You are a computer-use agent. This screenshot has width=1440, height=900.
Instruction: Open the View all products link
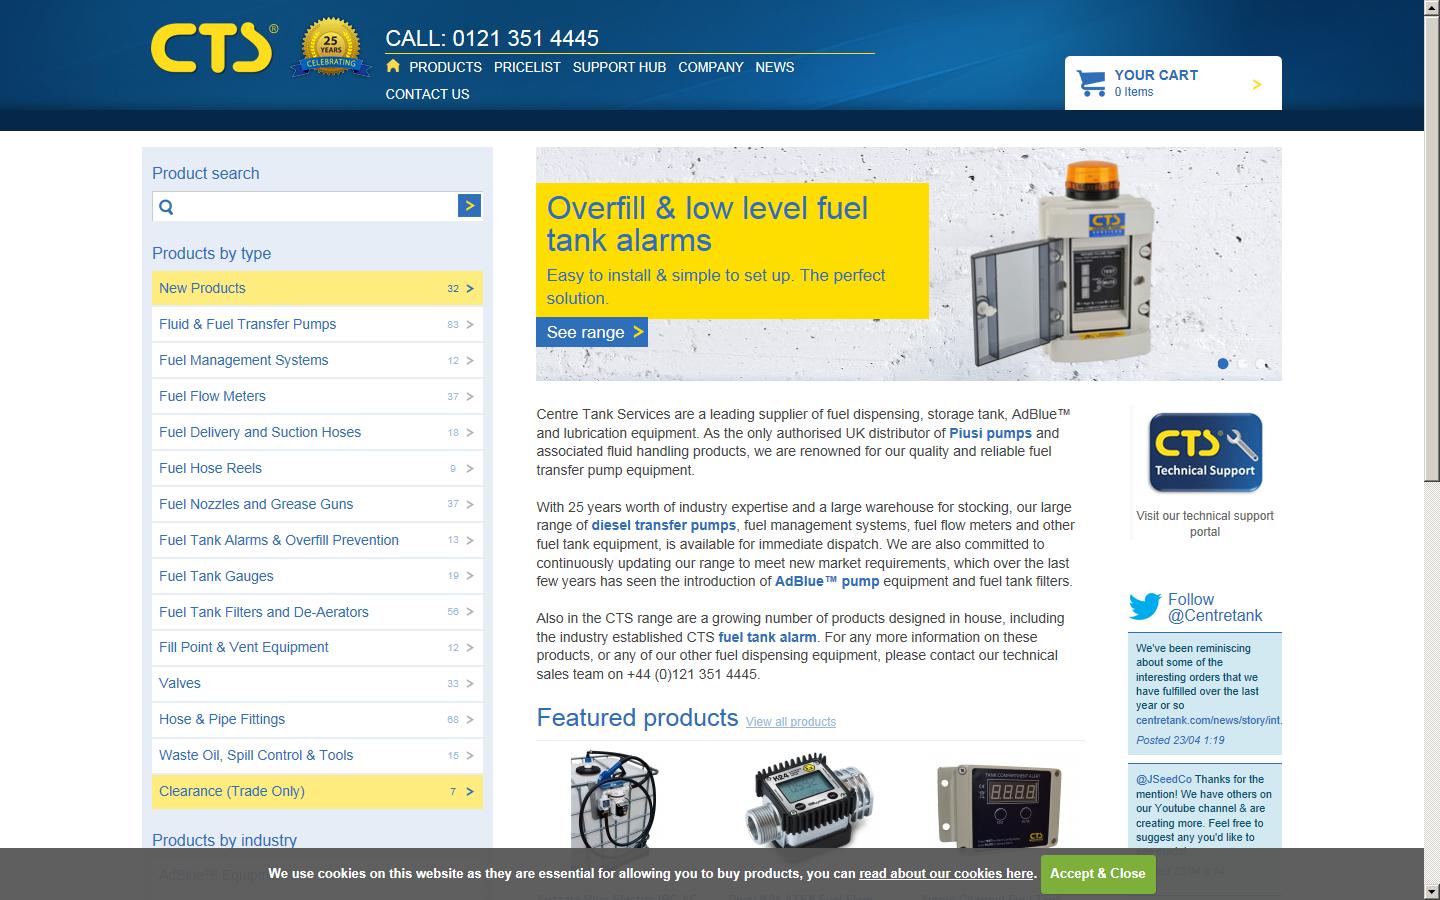(791, 721)
